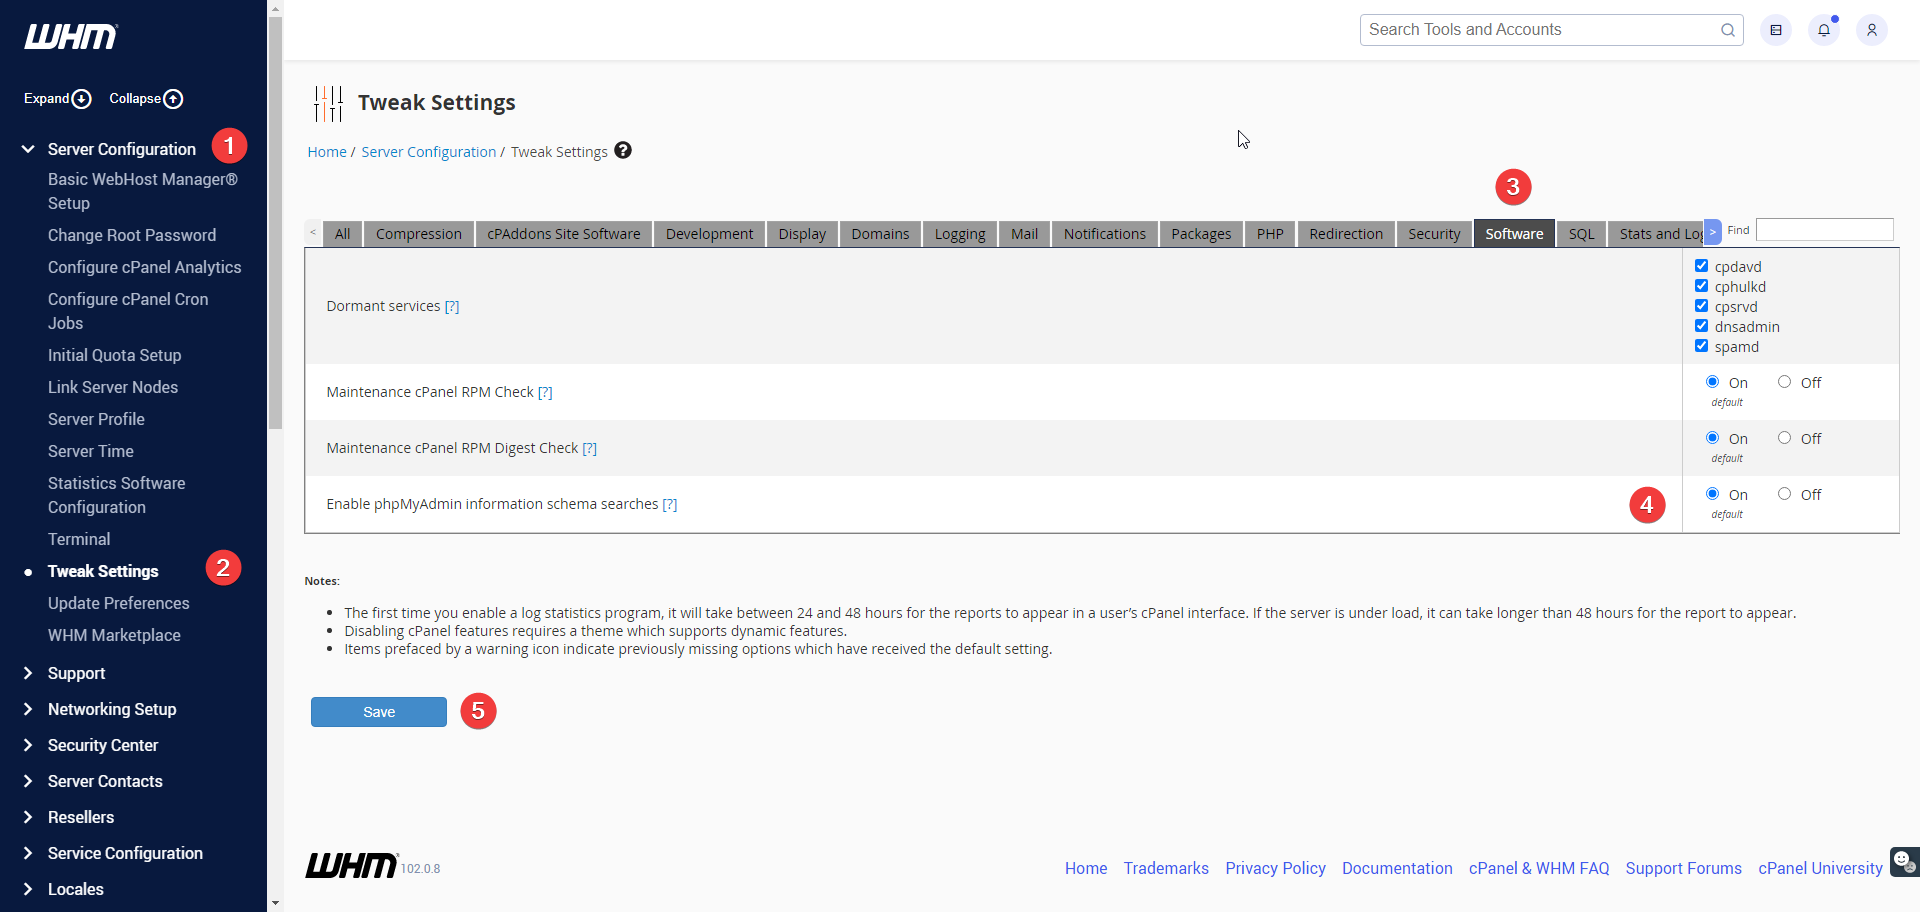1920x912 pixels.
Task: Toggle the cphulkd dormant service checkbox
Action: click(1701, 286)
